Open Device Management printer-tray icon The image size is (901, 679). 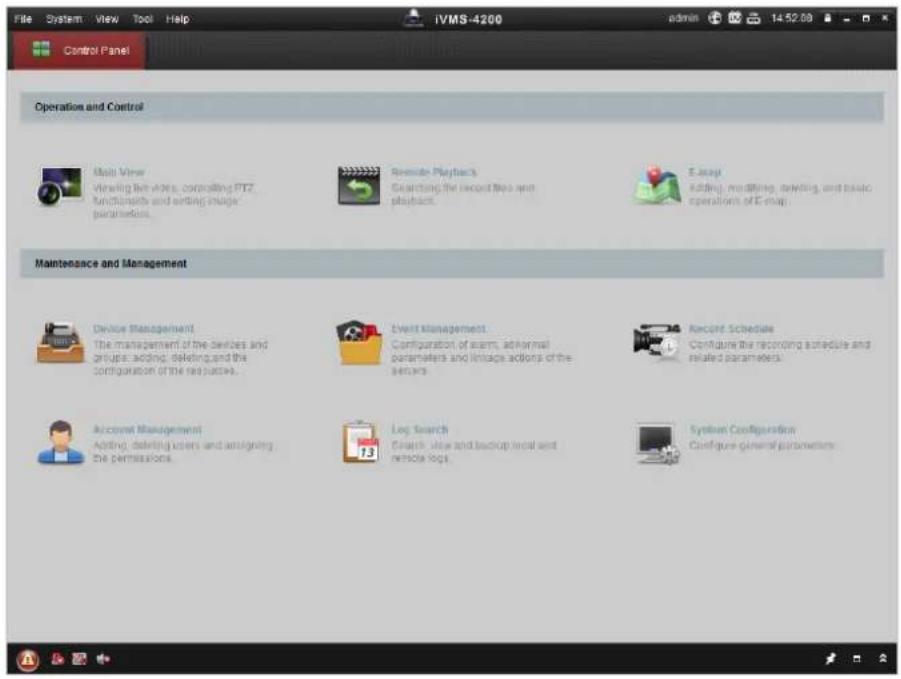tap(60, 343)
